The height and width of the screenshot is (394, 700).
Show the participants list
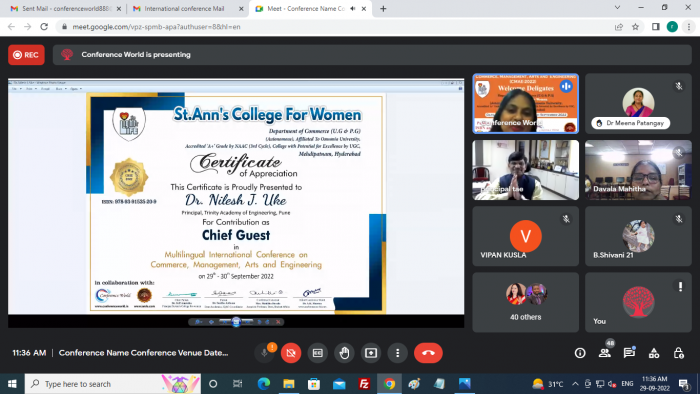coord(605,353)
